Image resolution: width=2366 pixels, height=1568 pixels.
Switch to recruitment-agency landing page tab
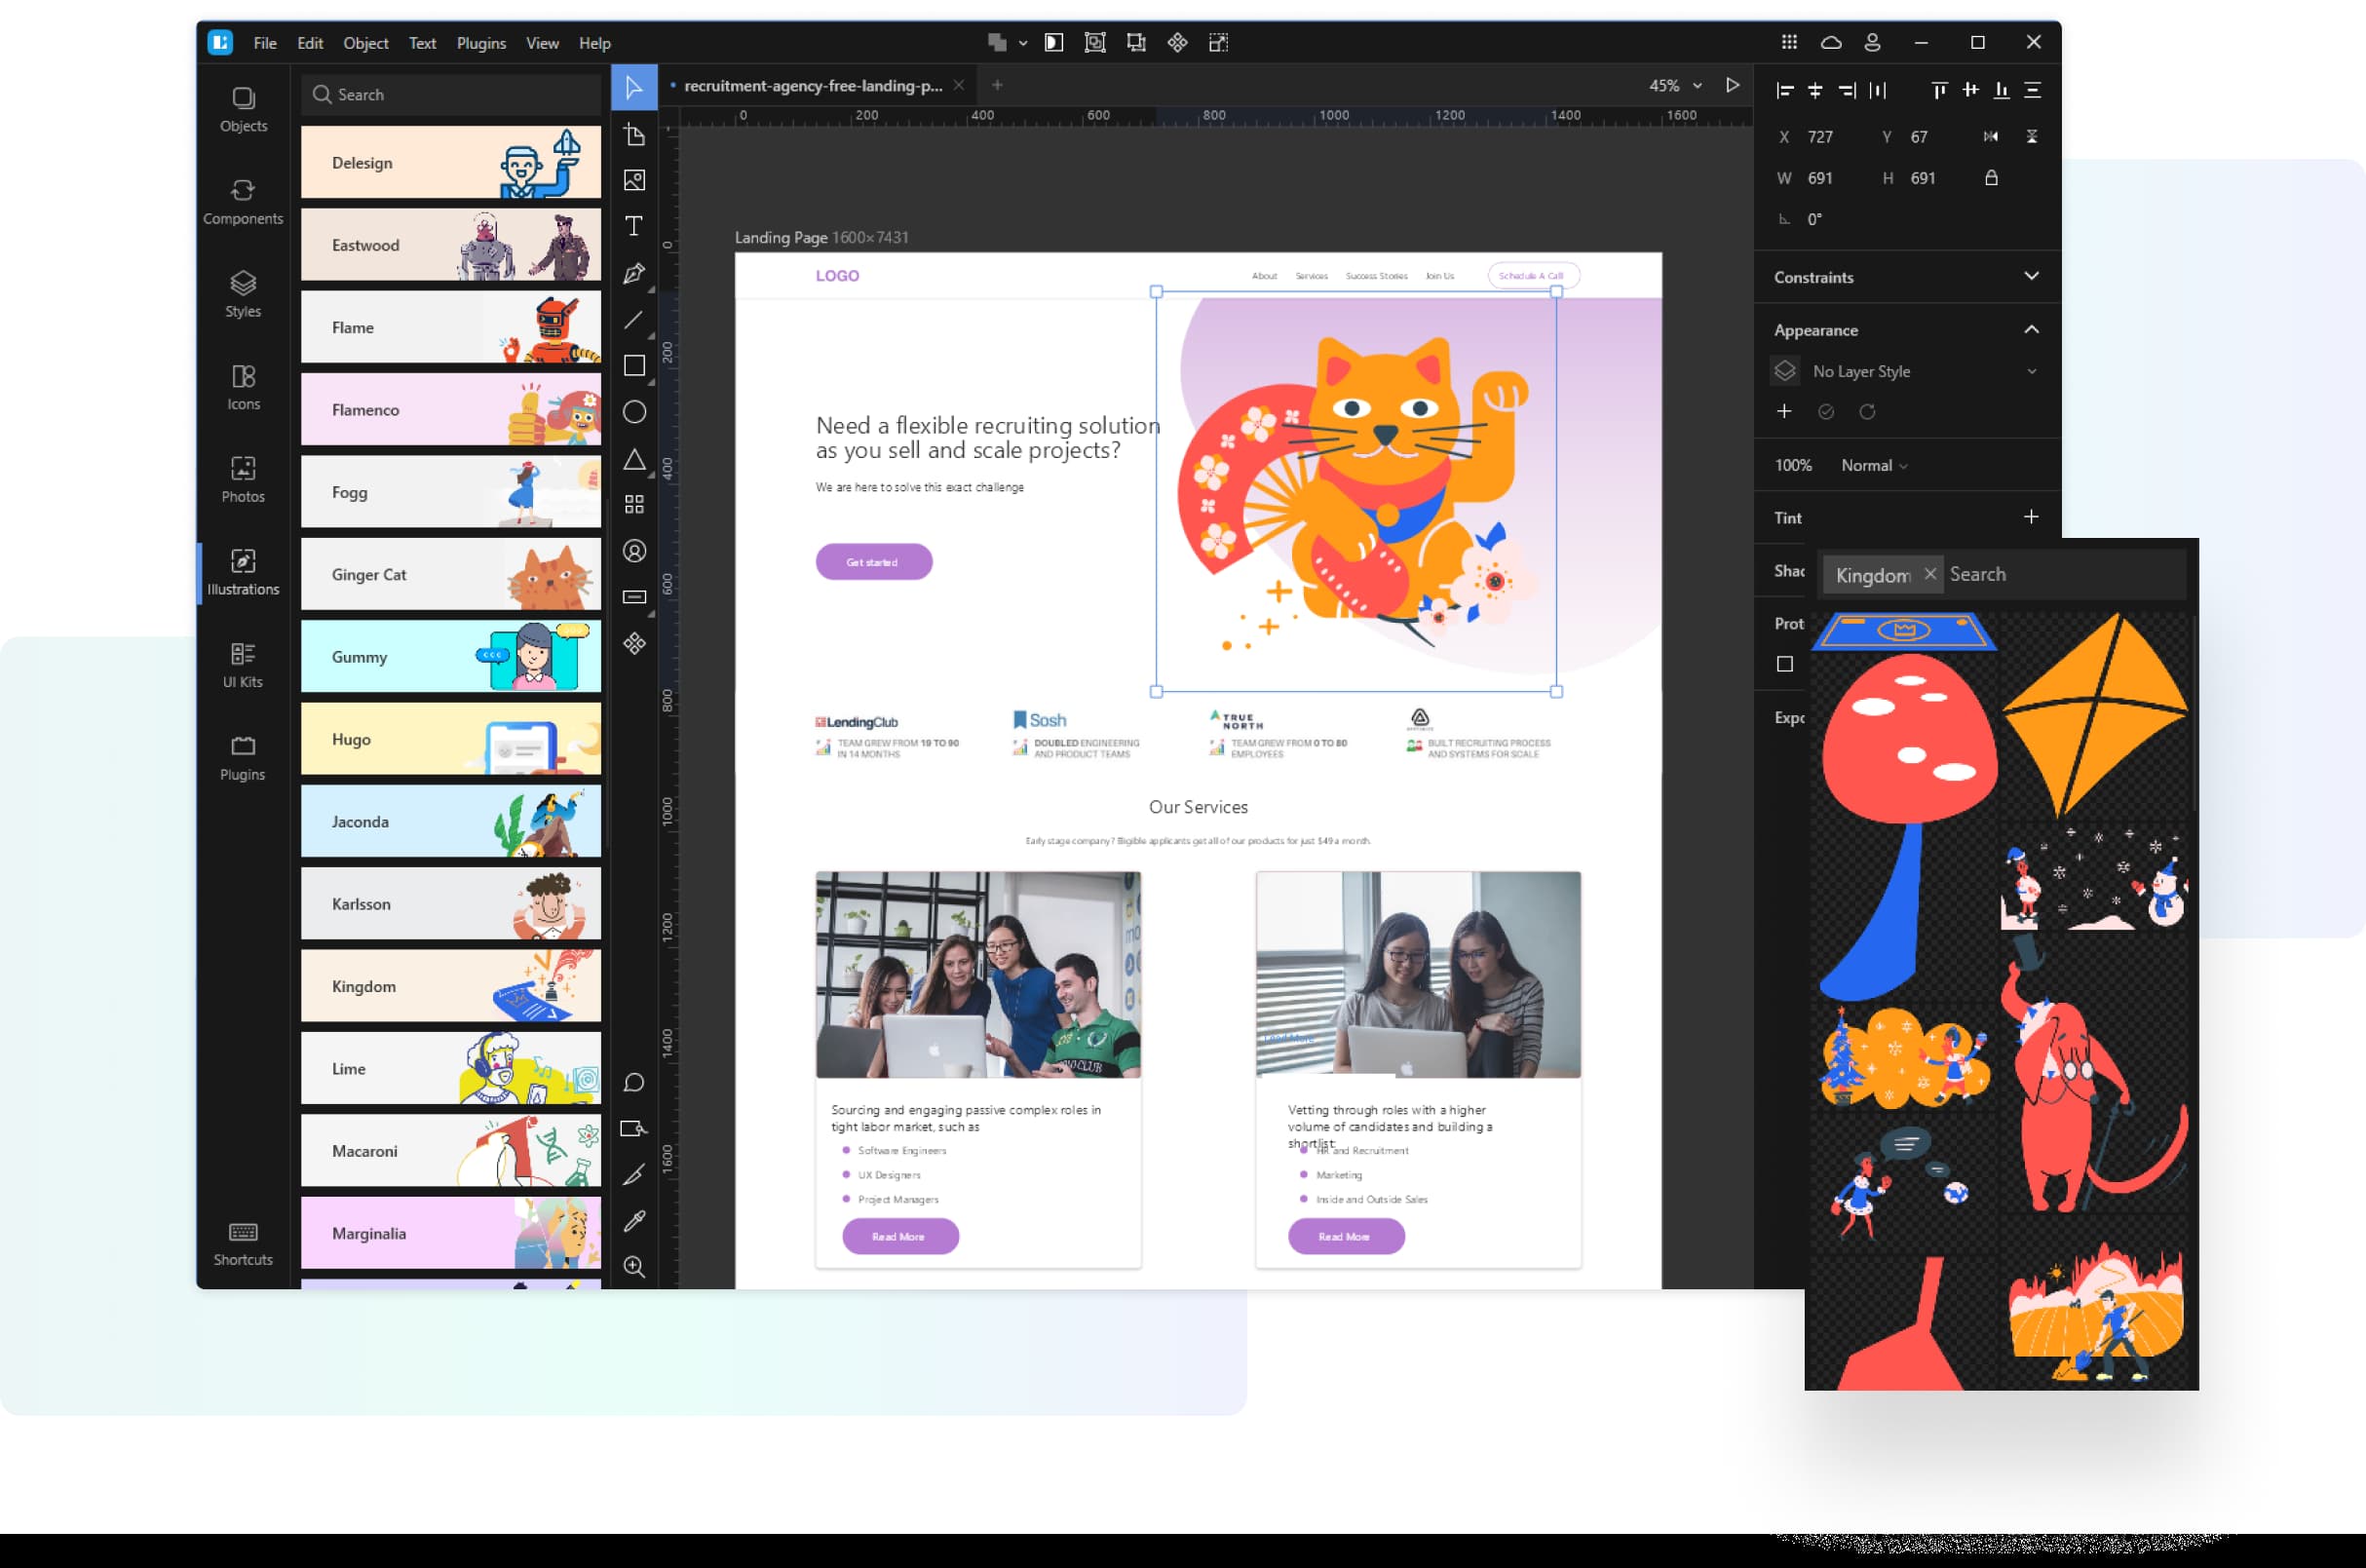click(812, 86)
